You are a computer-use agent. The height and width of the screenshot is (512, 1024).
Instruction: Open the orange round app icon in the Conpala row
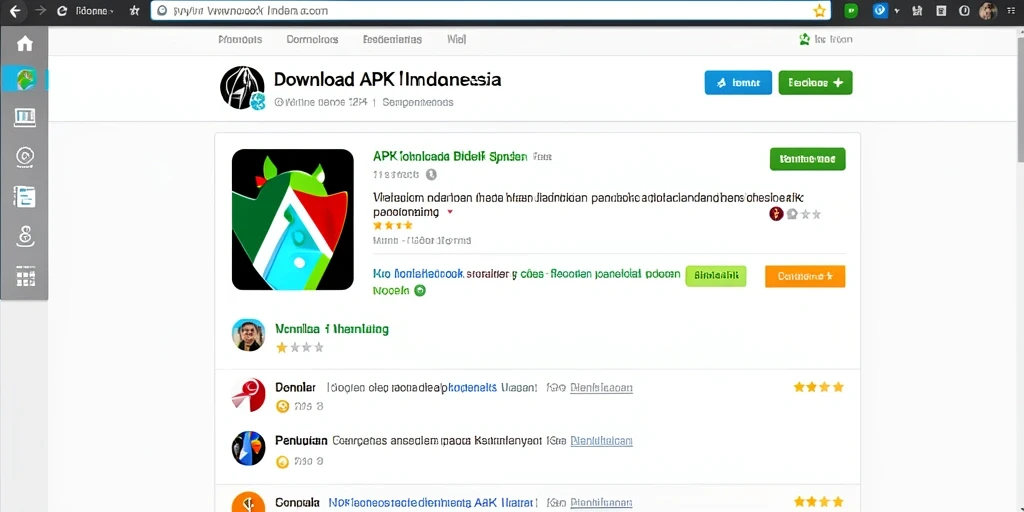pyautogui.click(x=248, y=502)
